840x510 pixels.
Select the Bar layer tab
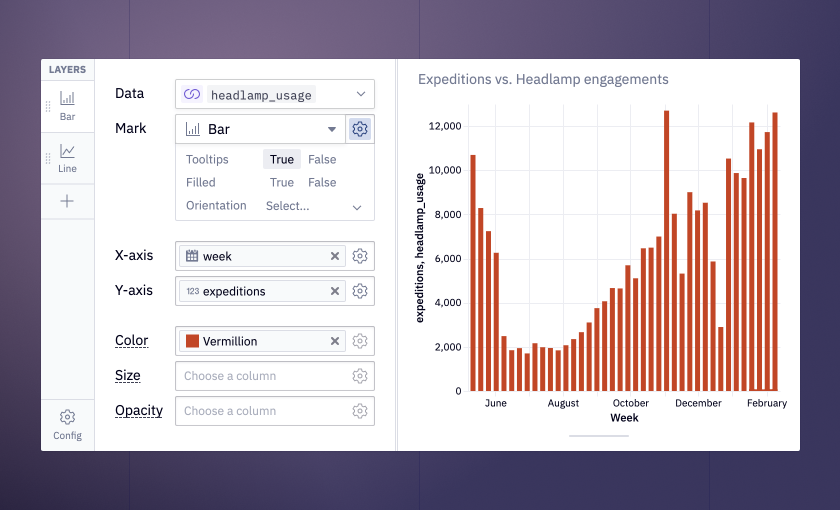click(x=67, y=107)
